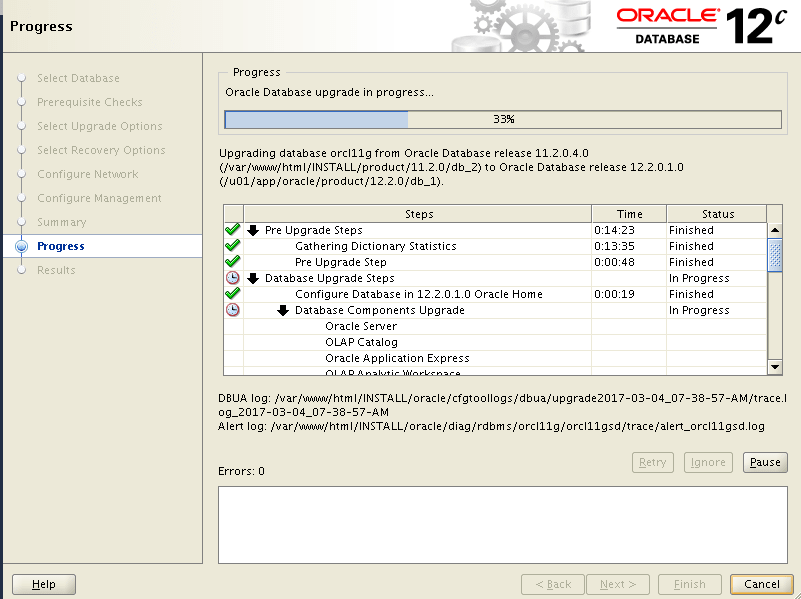
Task: Select the Select Database wizard step
Action: click(78, 78)
